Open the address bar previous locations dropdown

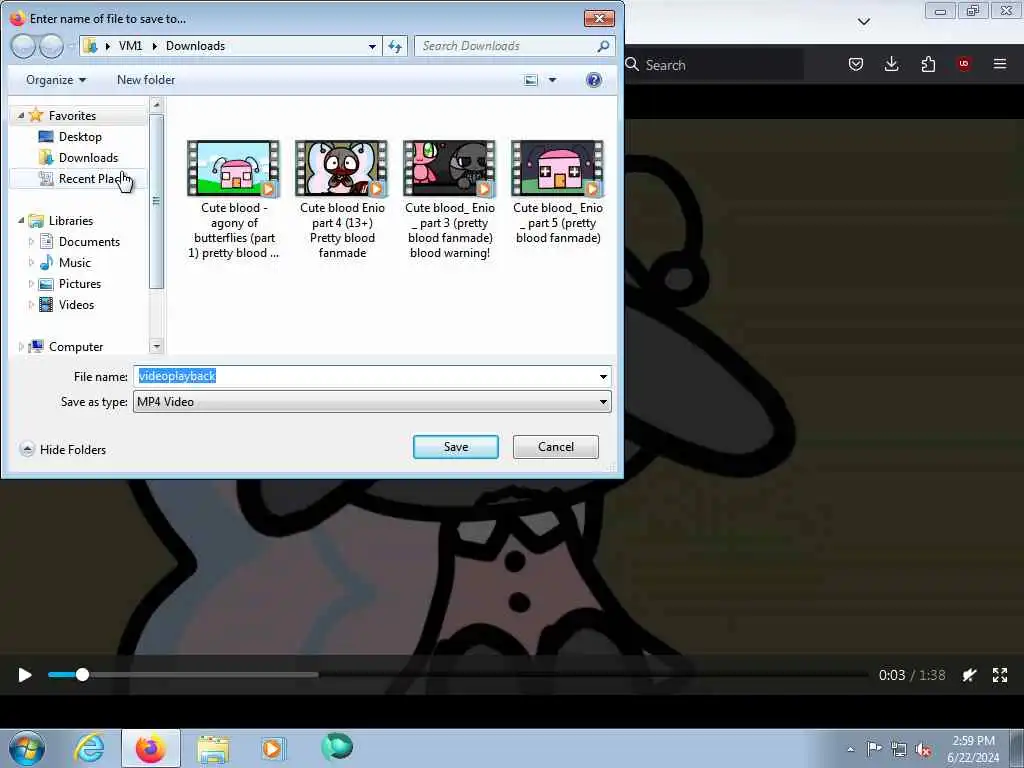372,46
